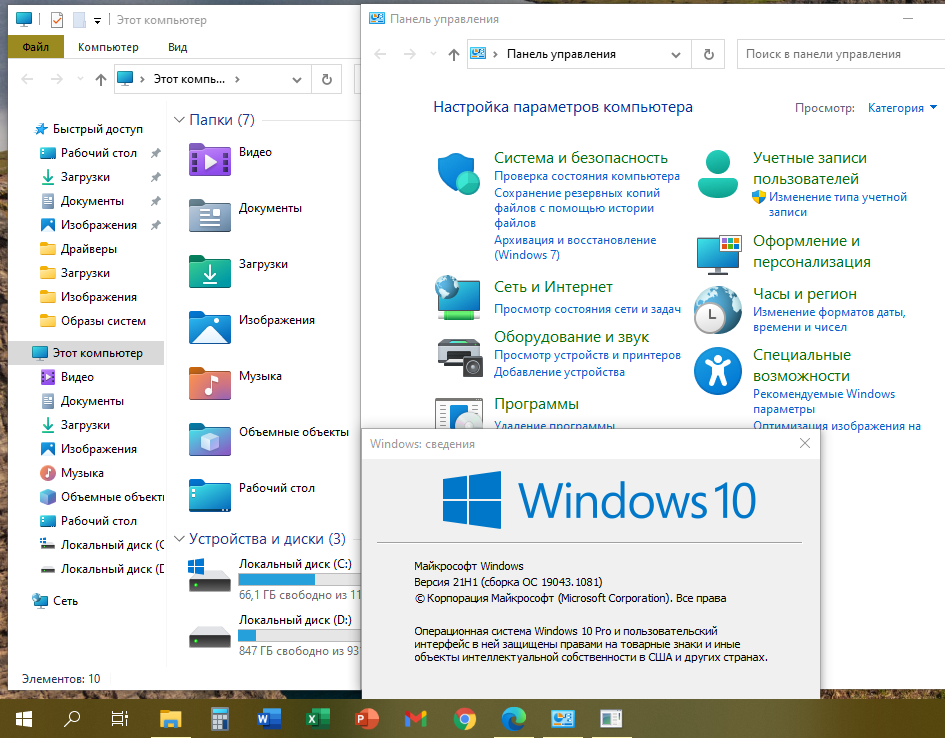Open the Explorer address bar history dropdown
The height and width of the screenshot is (738, 945).
(x=297, y=80)
